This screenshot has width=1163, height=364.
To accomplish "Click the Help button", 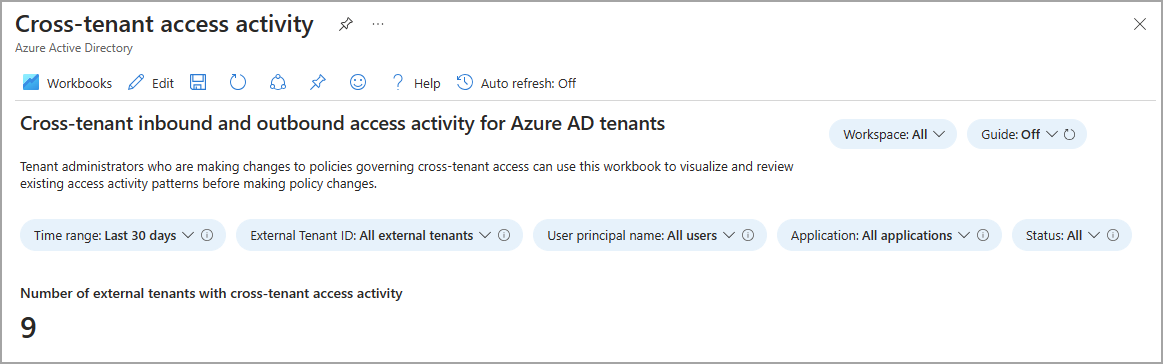I will point(415,83).
